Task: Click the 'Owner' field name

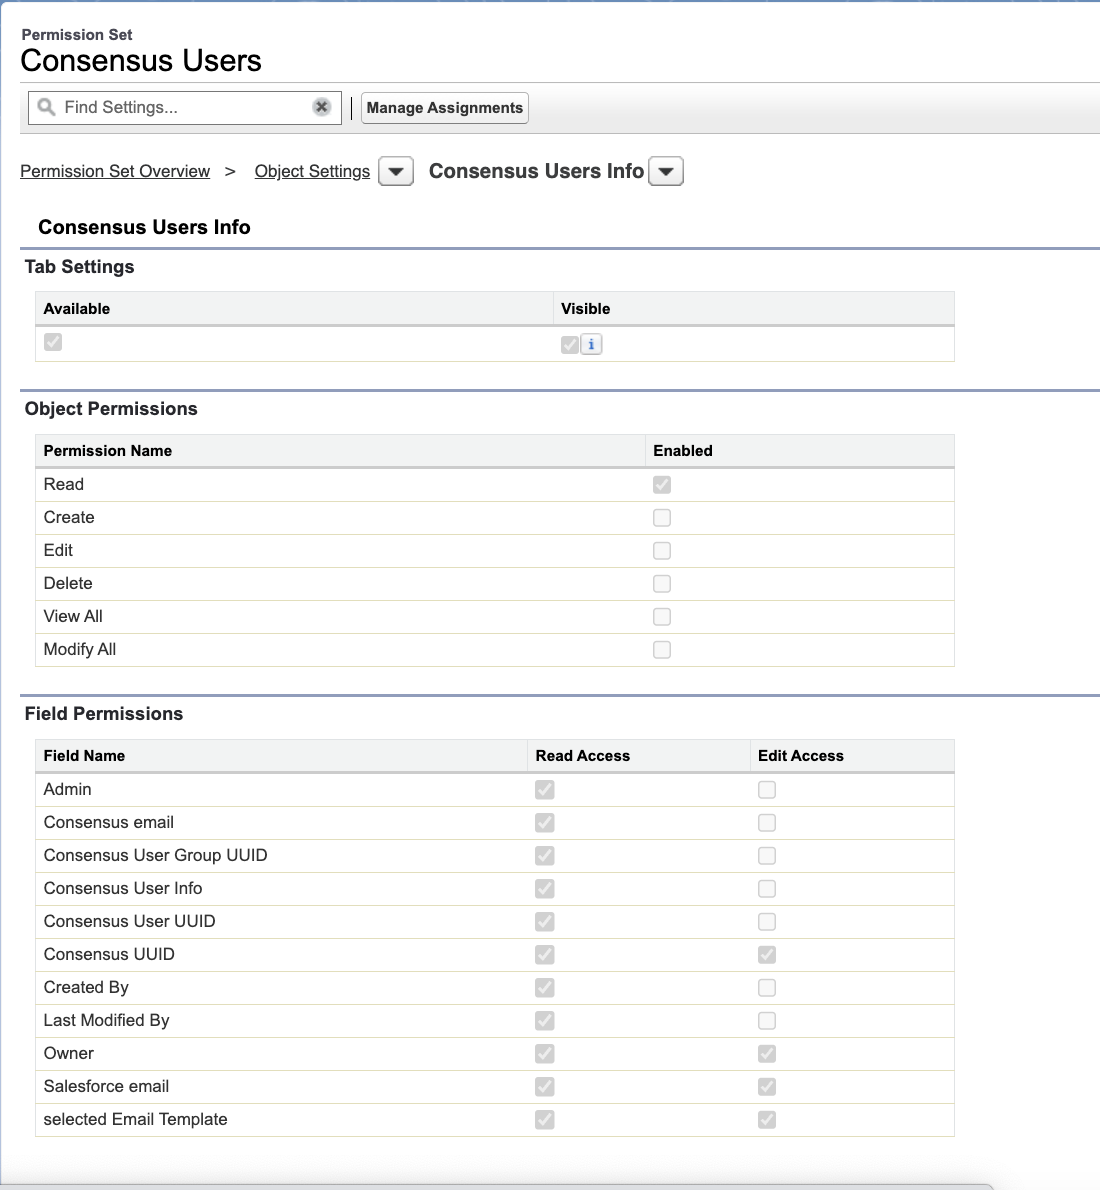Action: 69,1054
